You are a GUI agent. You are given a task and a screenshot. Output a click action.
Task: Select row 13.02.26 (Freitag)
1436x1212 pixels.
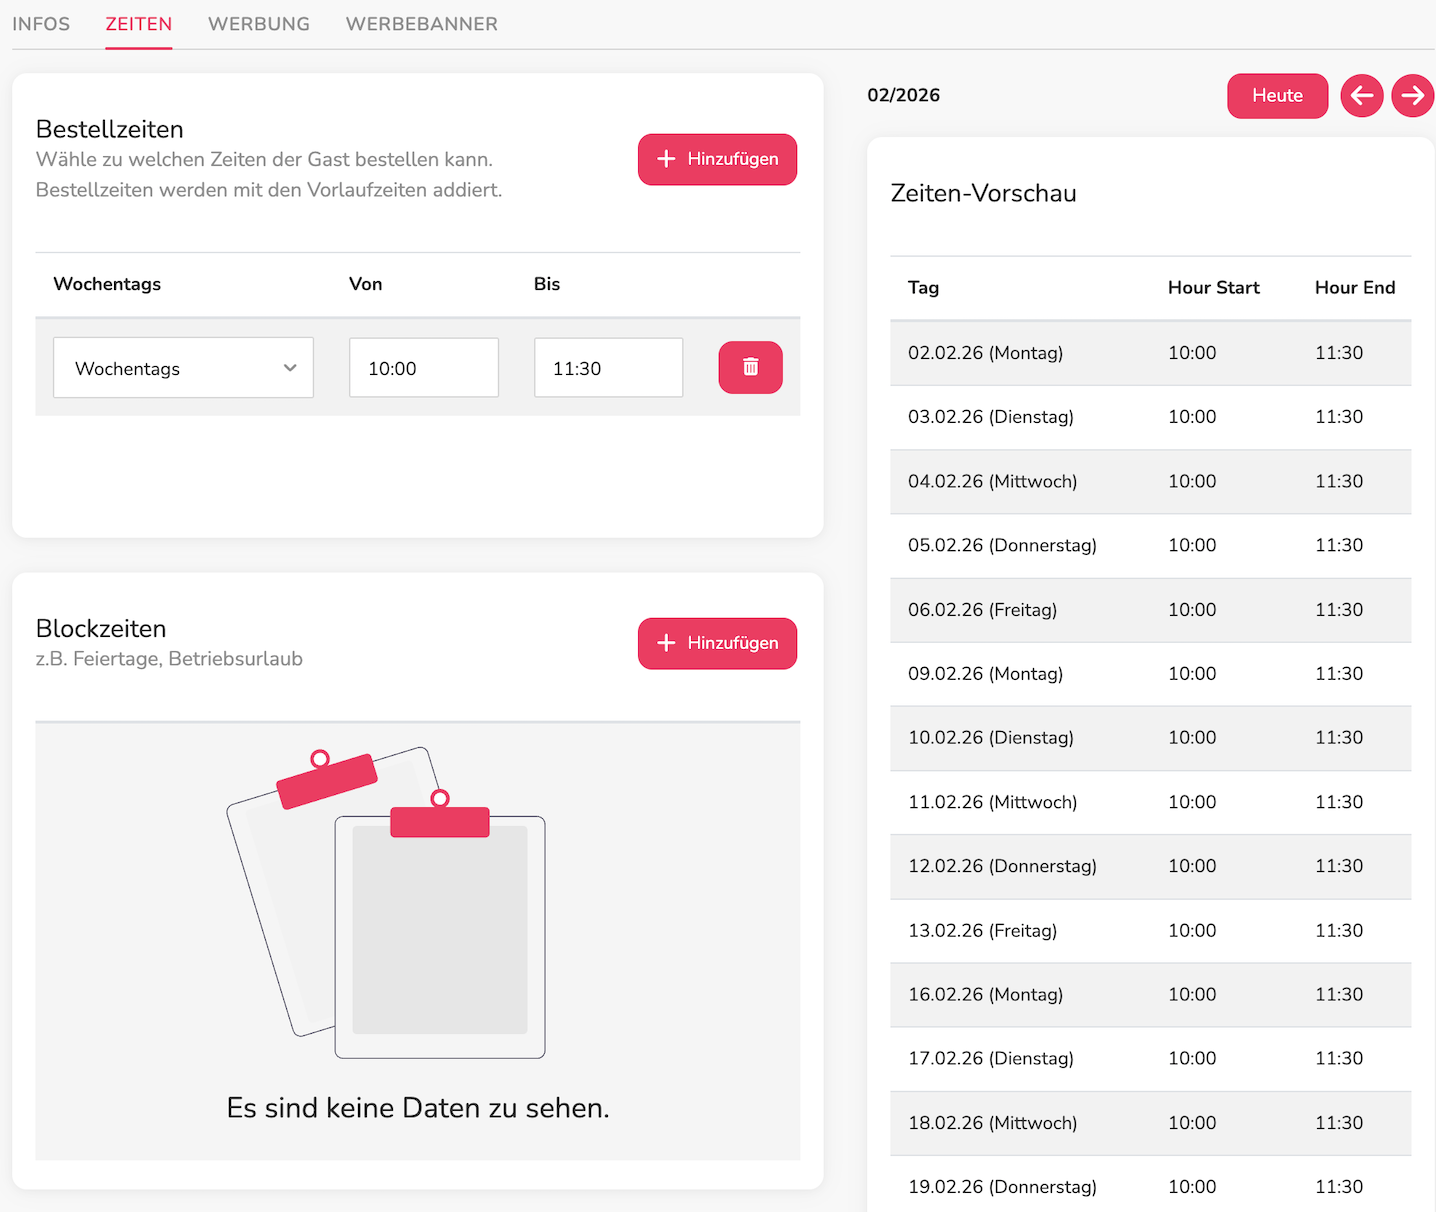point(1150,931)
